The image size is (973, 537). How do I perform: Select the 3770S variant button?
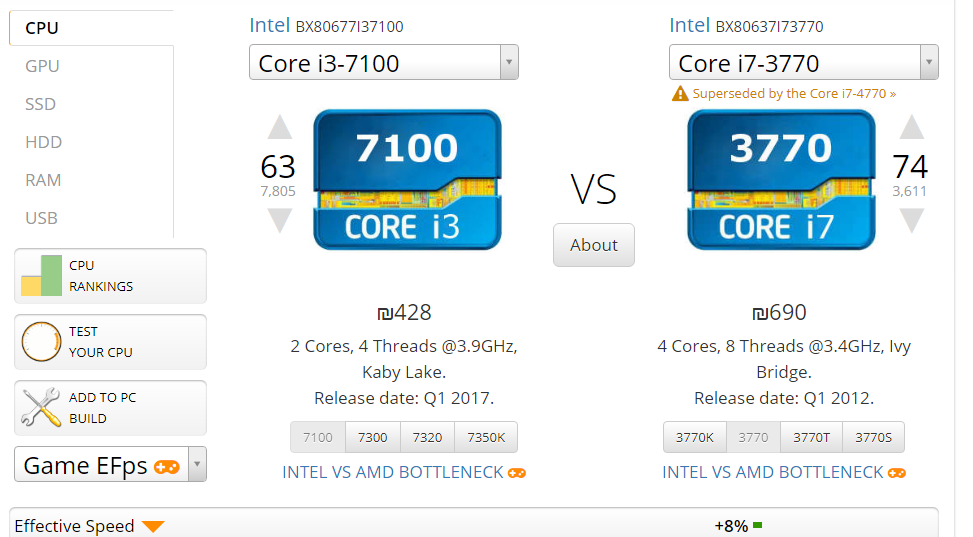pos(873,438)
